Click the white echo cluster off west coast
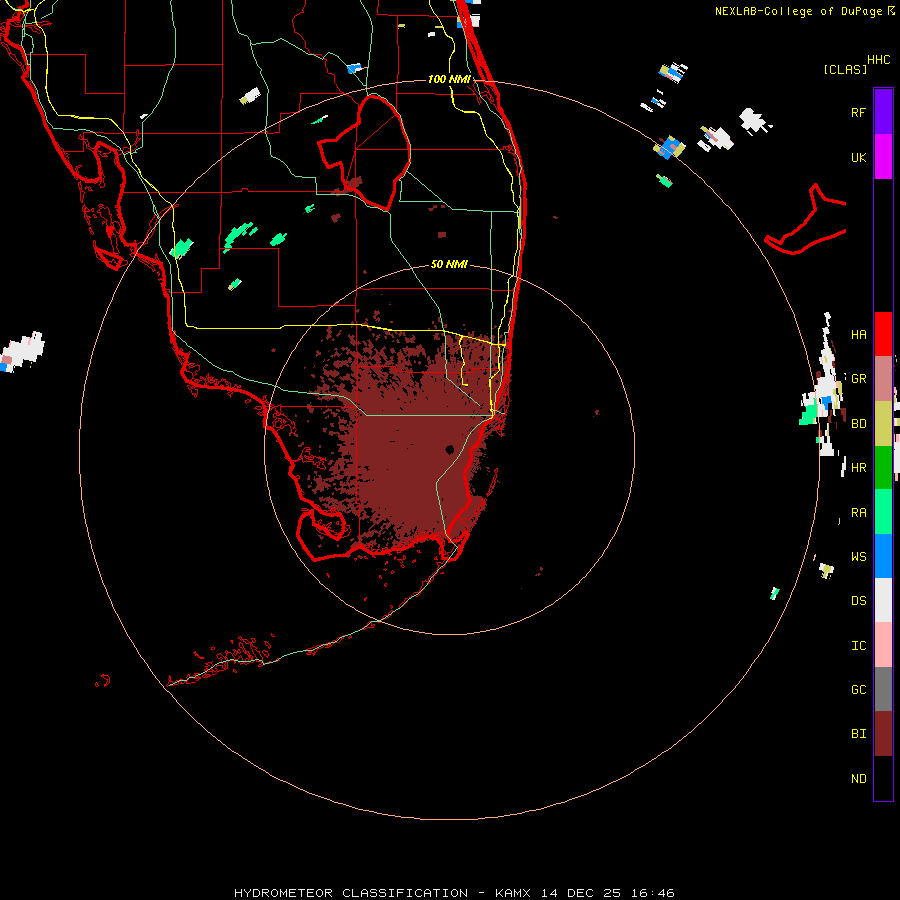900x900 pixels. (x=22, y=351)
